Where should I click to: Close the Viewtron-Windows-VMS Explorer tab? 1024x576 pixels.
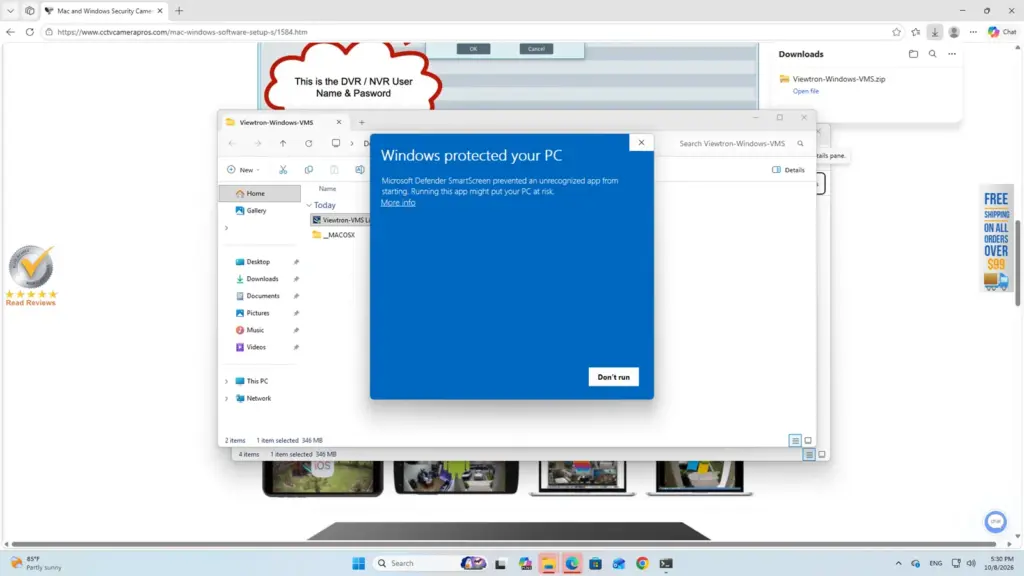(x=338, y=122)
